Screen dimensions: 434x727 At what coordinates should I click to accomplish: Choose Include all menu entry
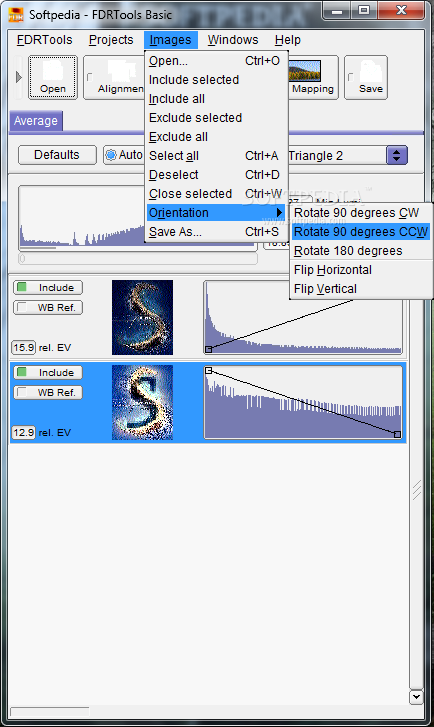coord(216,99)
